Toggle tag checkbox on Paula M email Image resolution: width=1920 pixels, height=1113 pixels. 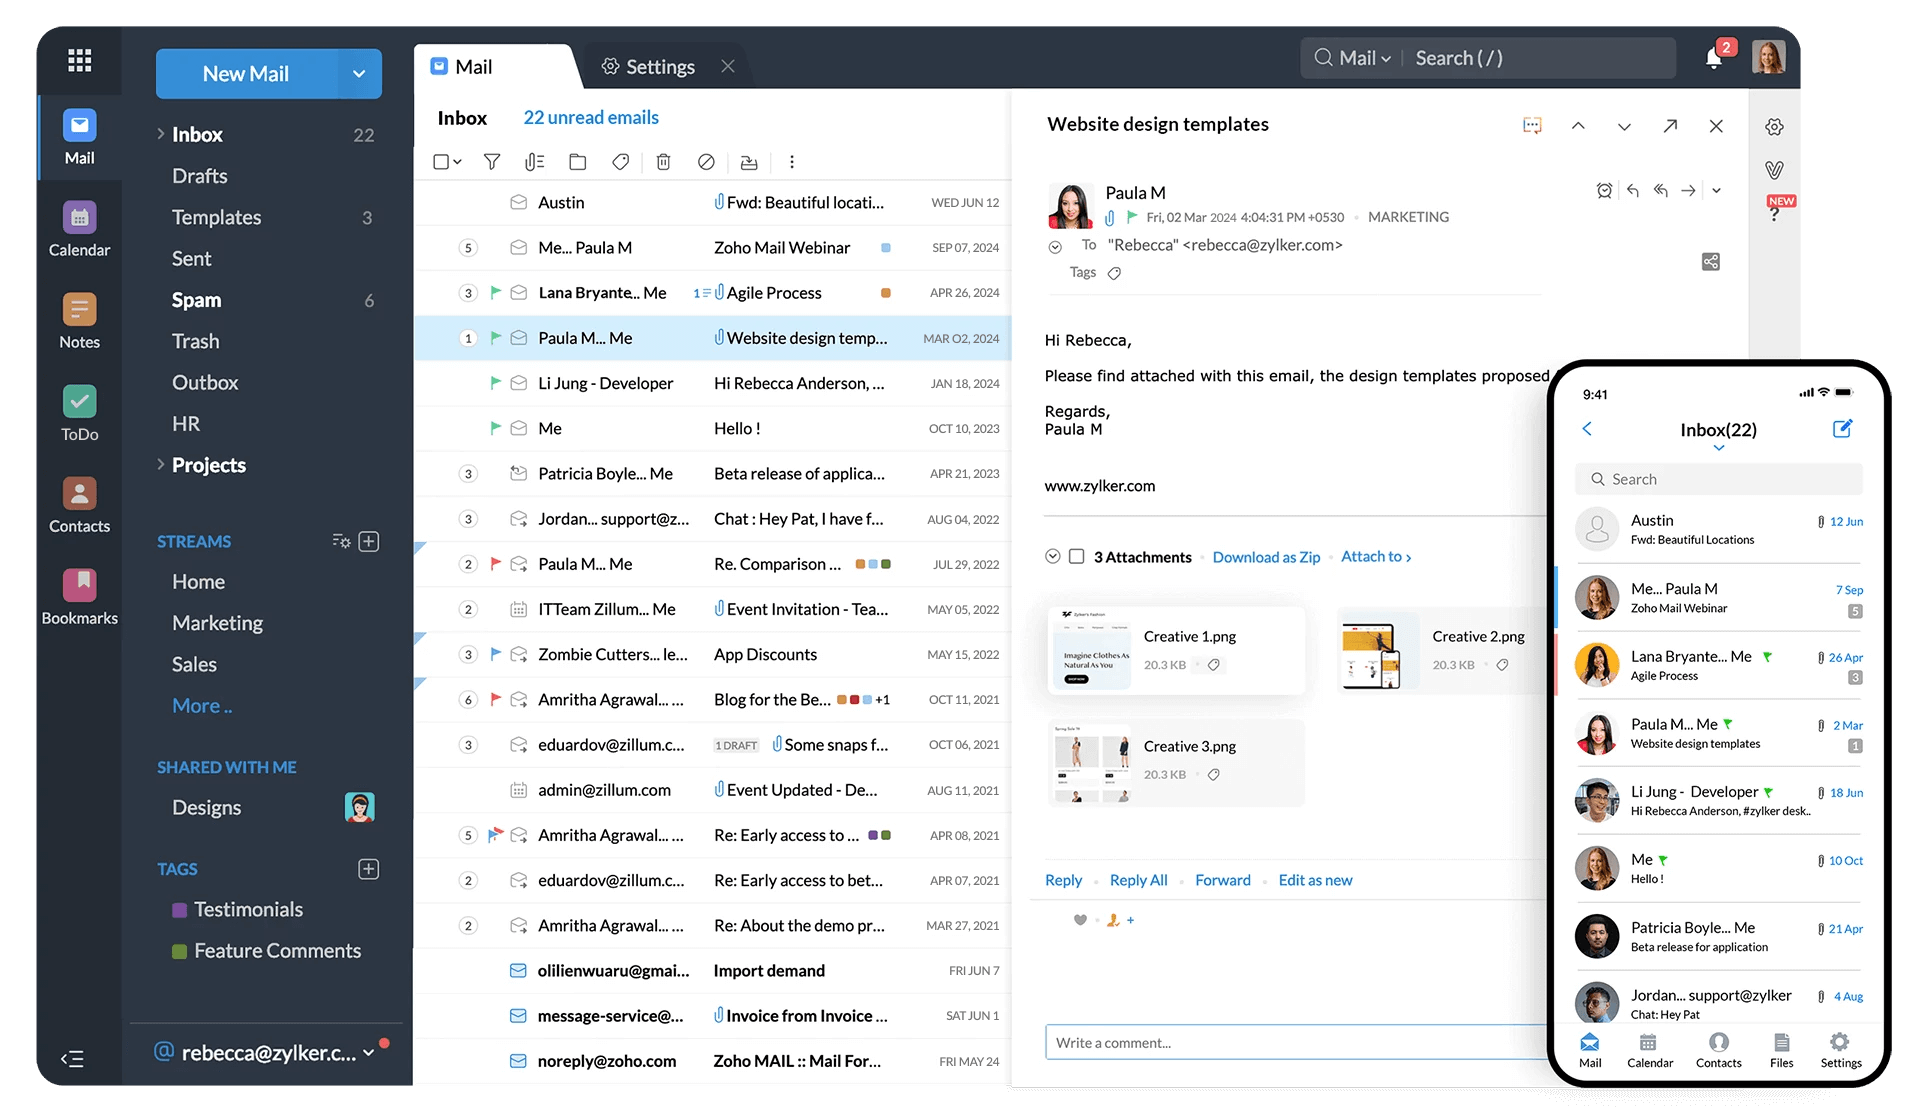point(1113,272)
